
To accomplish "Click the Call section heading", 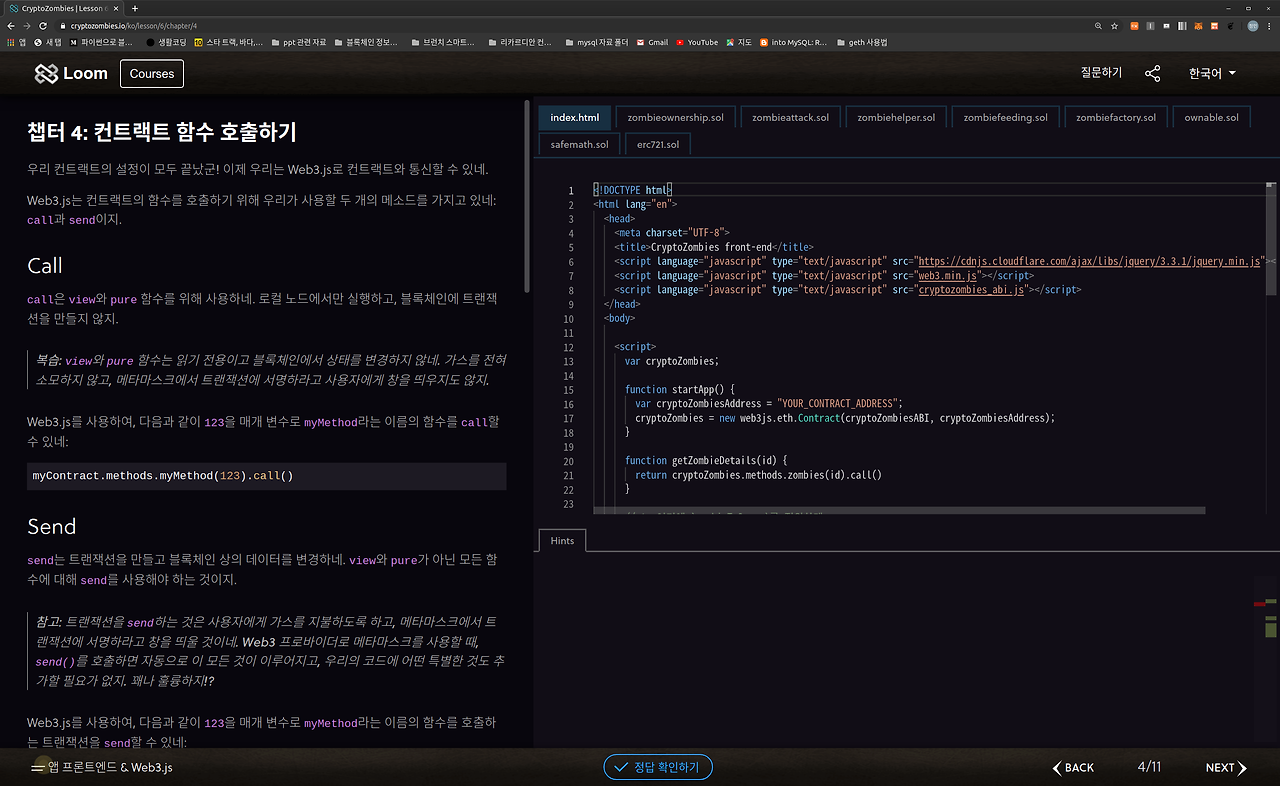I will [45, 266].
